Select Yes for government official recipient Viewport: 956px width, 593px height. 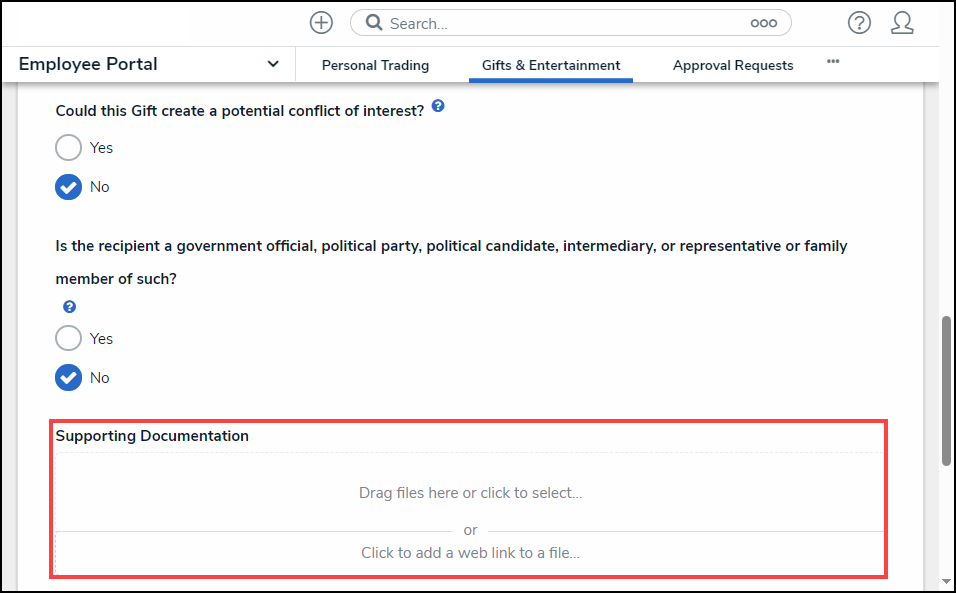pyautogui.click(x=69, y=339)
